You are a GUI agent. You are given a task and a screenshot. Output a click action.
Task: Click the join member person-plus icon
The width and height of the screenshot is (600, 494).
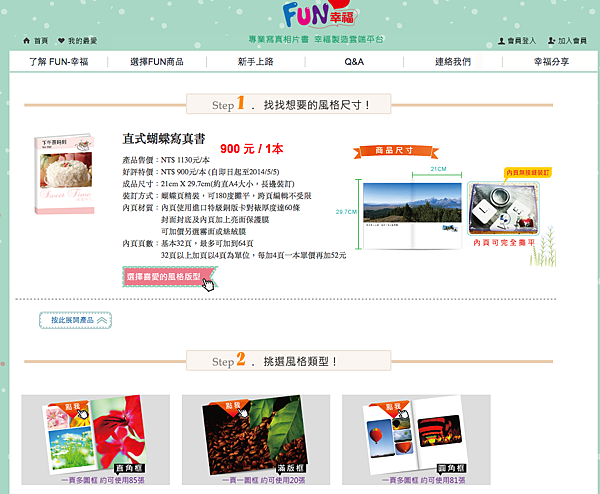551,41
